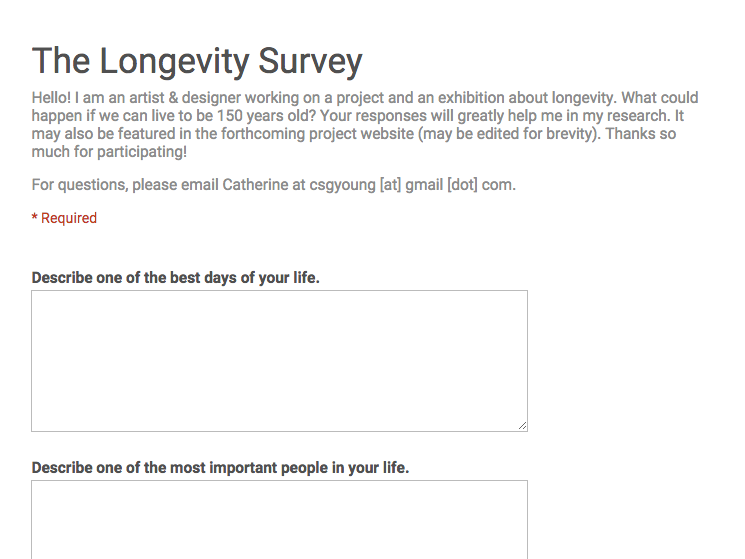Click the word "Survey" in the page title
The image size is (745, 559).
pos(310,62)
